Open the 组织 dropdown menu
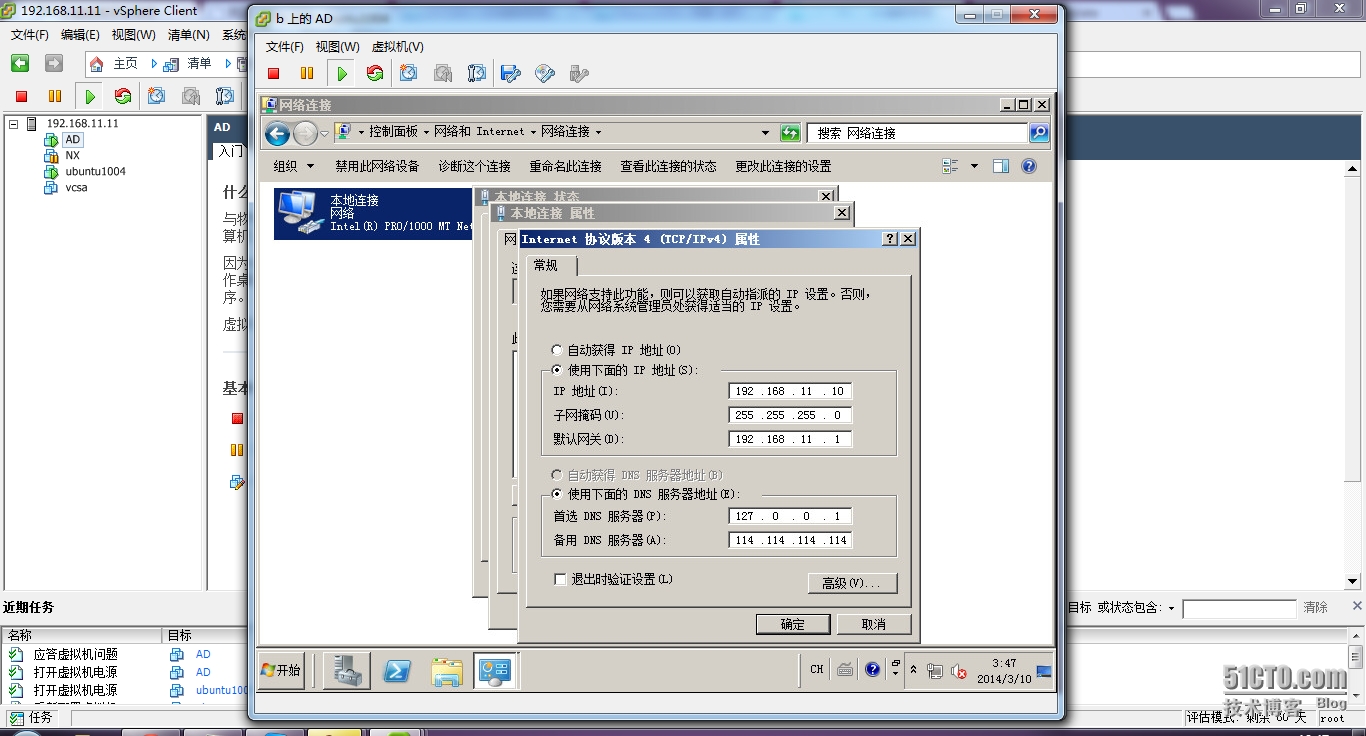The height and width of the screenshot is (736, 1366). tap(294, 166)
